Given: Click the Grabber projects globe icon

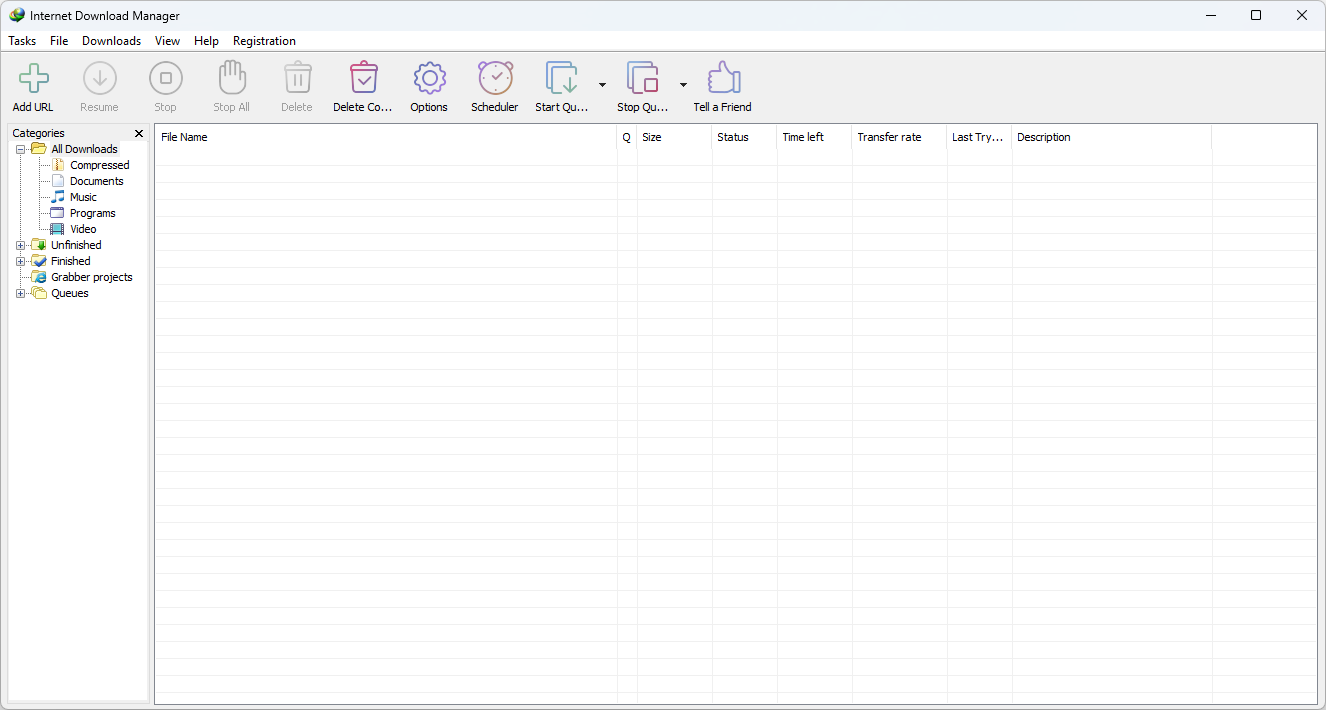Looking at the screenshot, I should (39, 277).
